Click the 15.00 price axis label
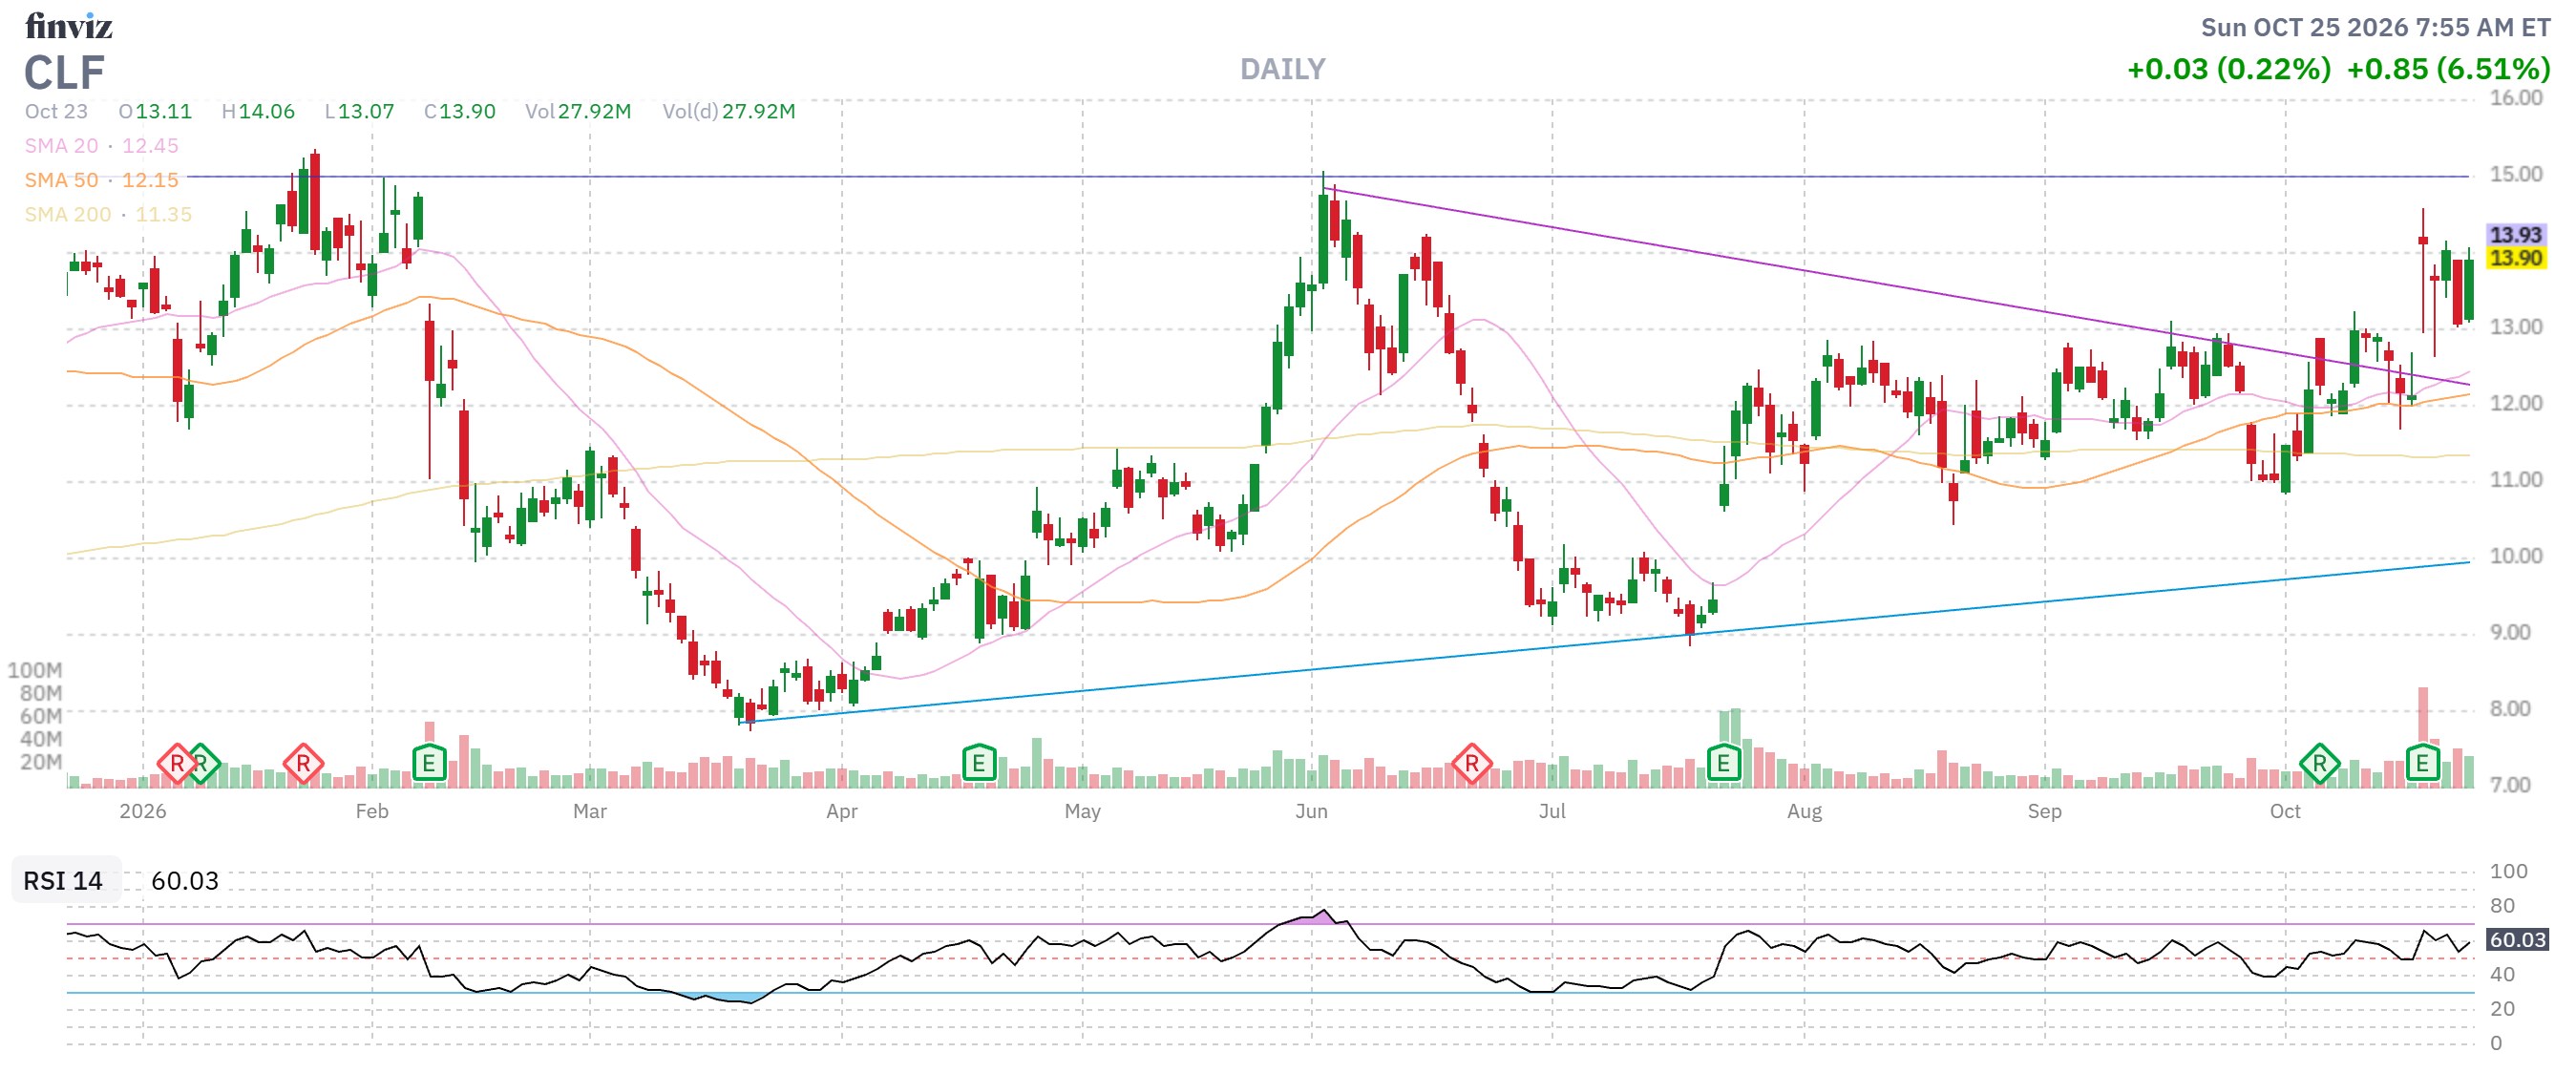 [x=2516, y=174]
